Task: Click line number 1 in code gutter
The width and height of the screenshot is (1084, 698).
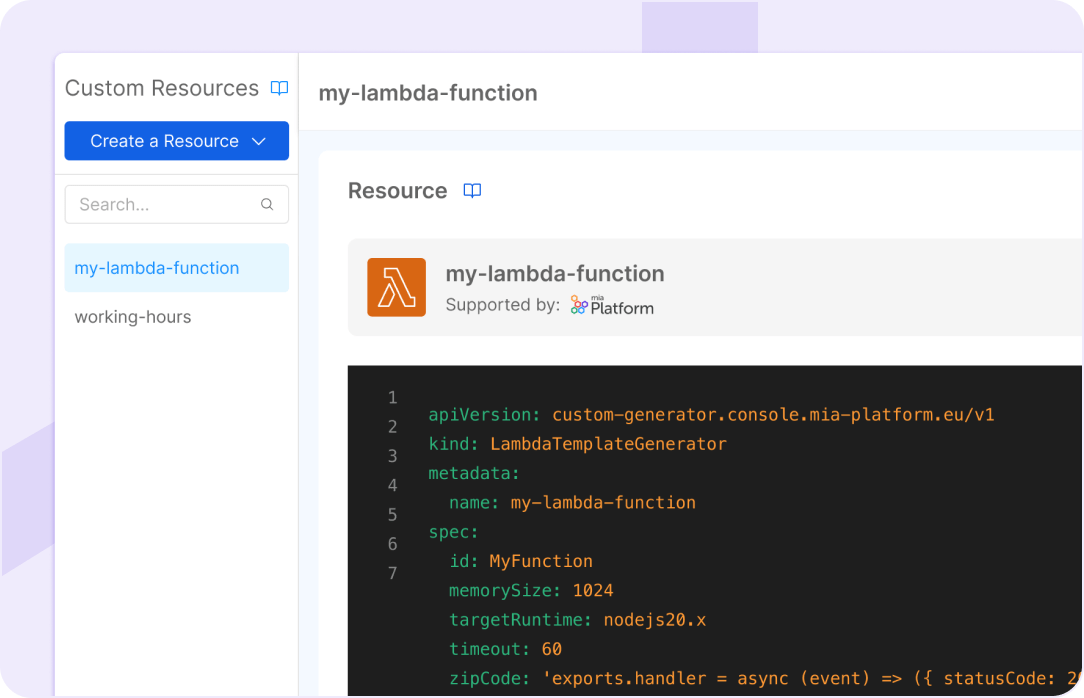Action: point(393,398)
